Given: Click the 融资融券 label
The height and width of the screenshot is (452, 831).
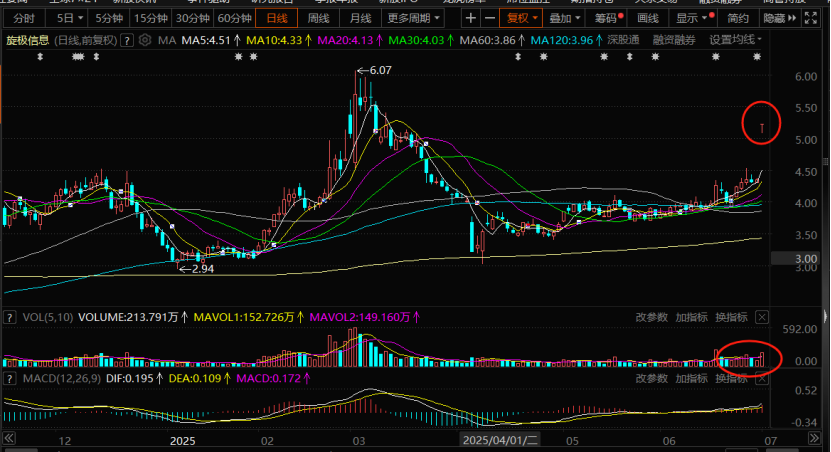Looking at the screenshot, I should [x=674, y=40].
